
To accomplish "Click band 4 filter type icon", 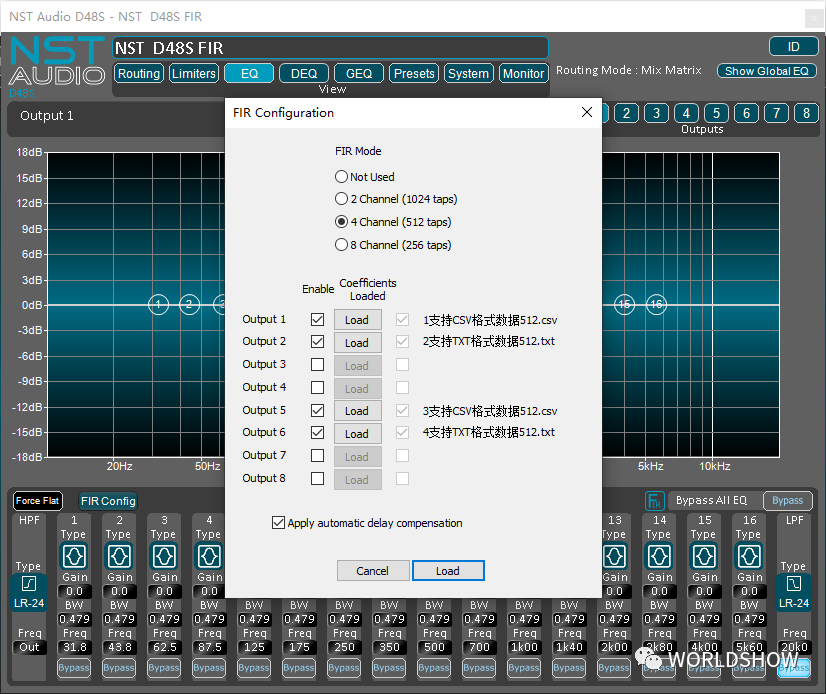I will point(209,556).
